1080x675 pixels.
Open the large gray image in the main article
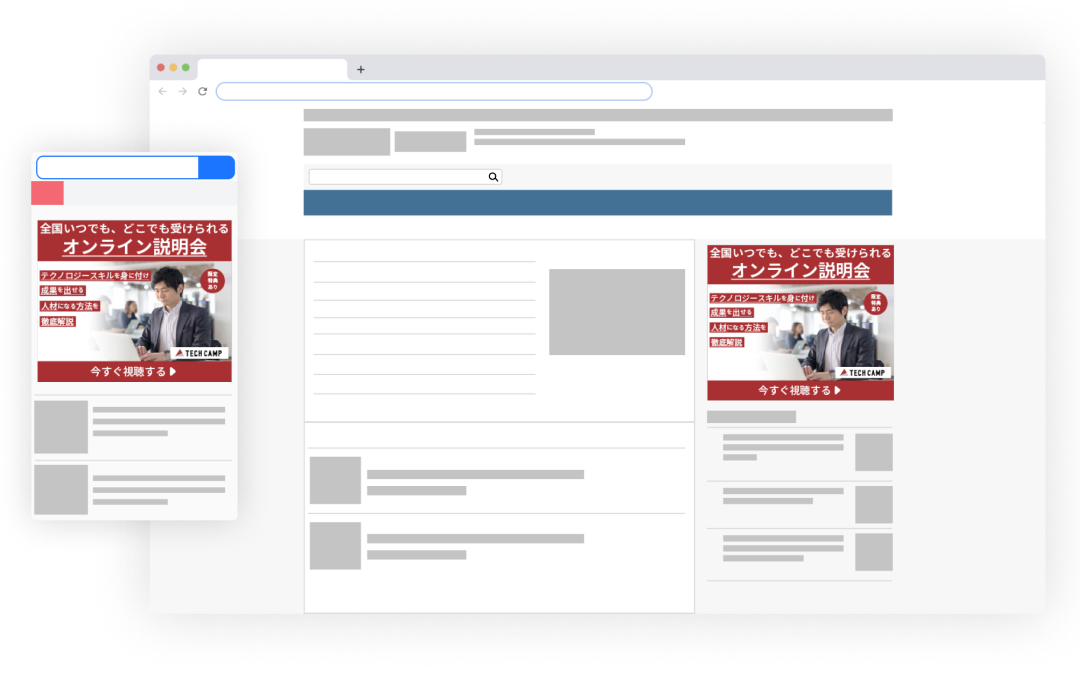click(616, 312)
